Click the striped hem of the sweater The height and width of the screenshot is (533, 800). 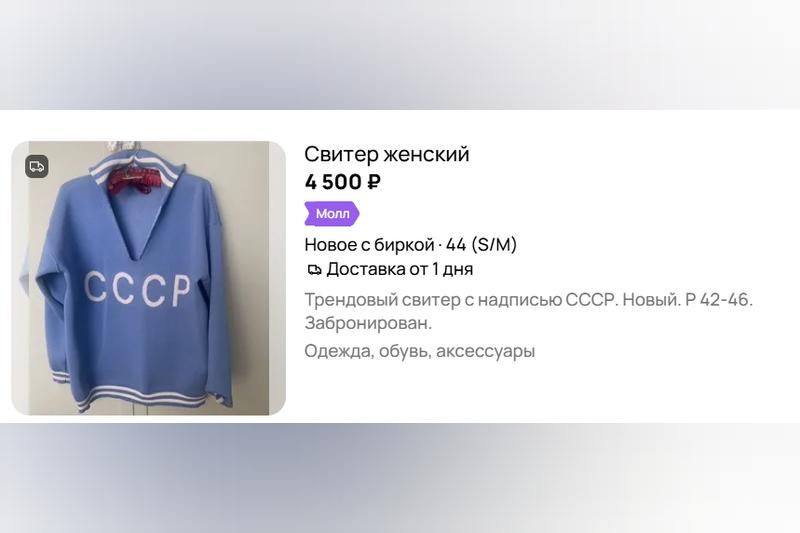pyautogui.click(x=141, y=396)
